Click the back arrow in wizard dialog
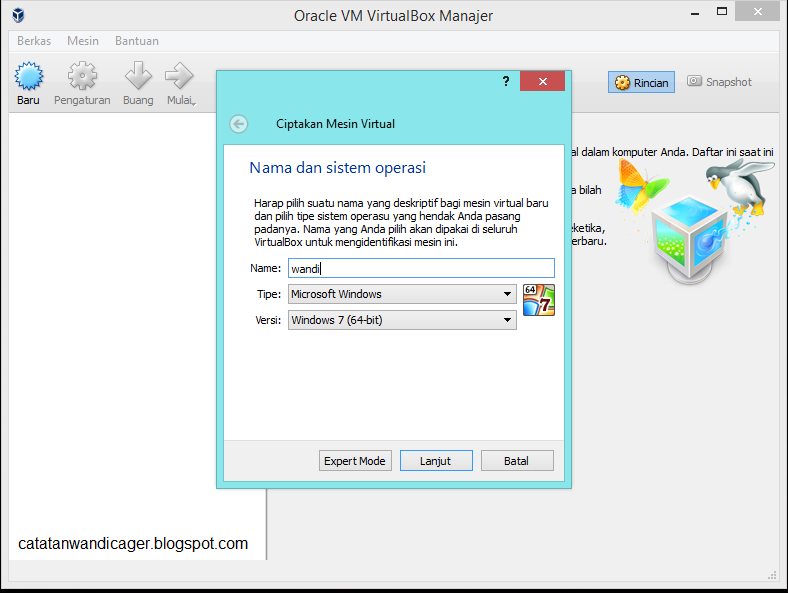Screen dimensions: 788x593 click(x=239, y=124)
